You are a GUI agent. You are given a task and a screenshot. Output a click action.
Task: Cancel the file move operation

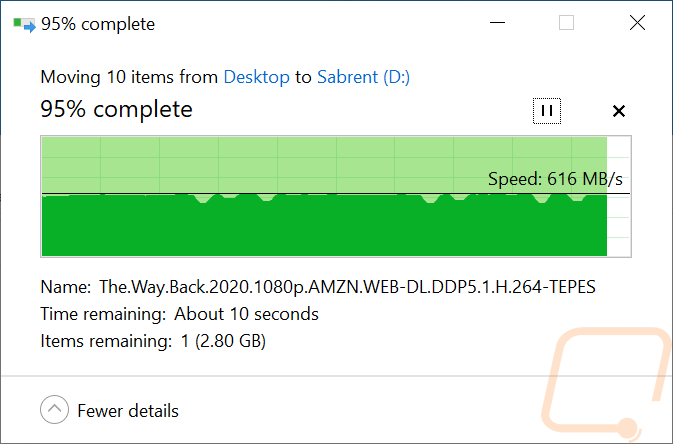pyautogui.click(x=618, y=111)
